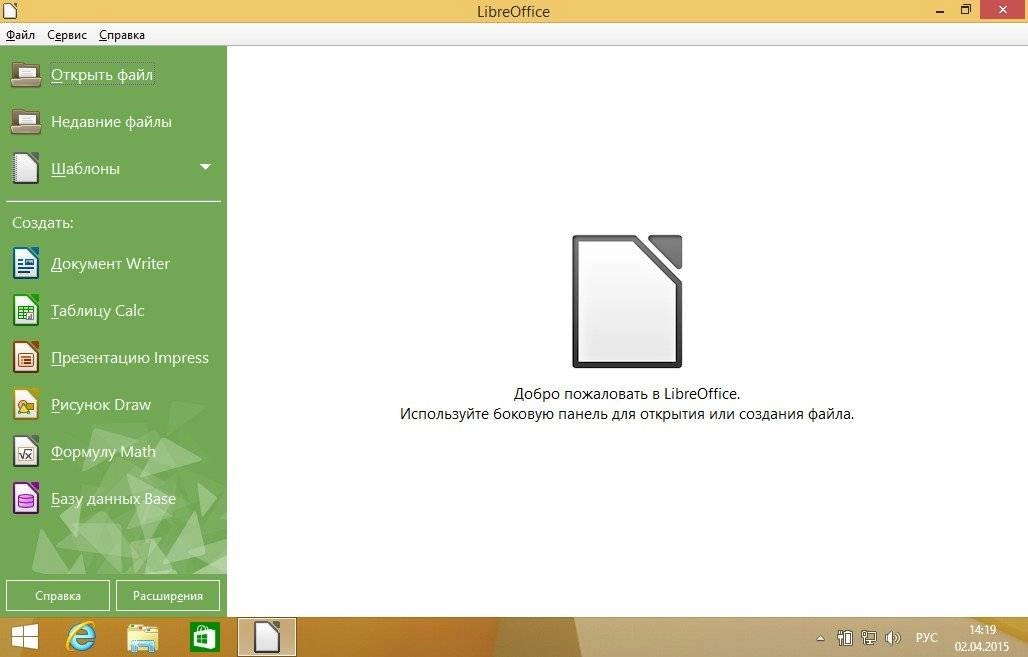Click the Math formula icon
Viewport: 1028px width, 657px height.
coord(26,452)
